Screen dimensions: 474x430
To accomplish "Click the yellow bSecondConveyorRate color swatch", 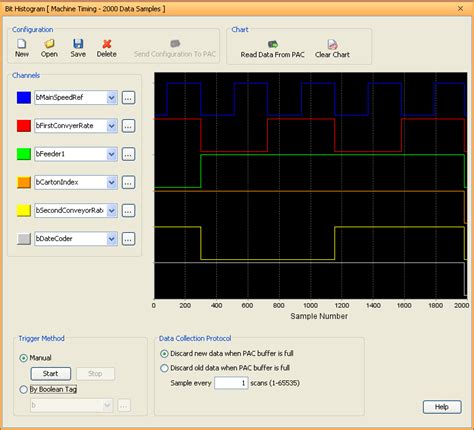I will tap(24, 211).
